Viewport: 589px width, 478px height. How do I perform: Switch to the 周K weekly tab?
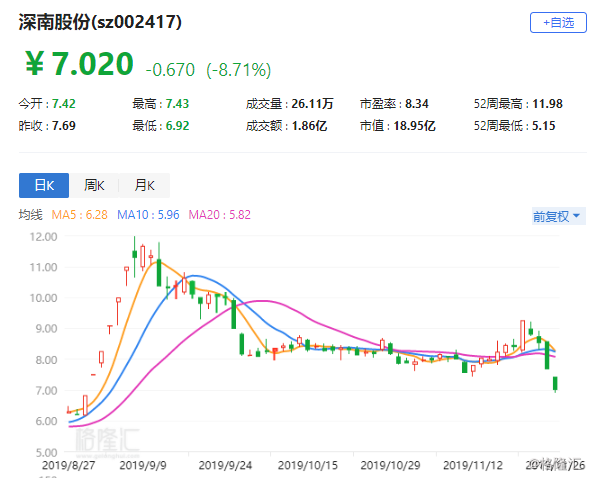(x=94, y=185)
